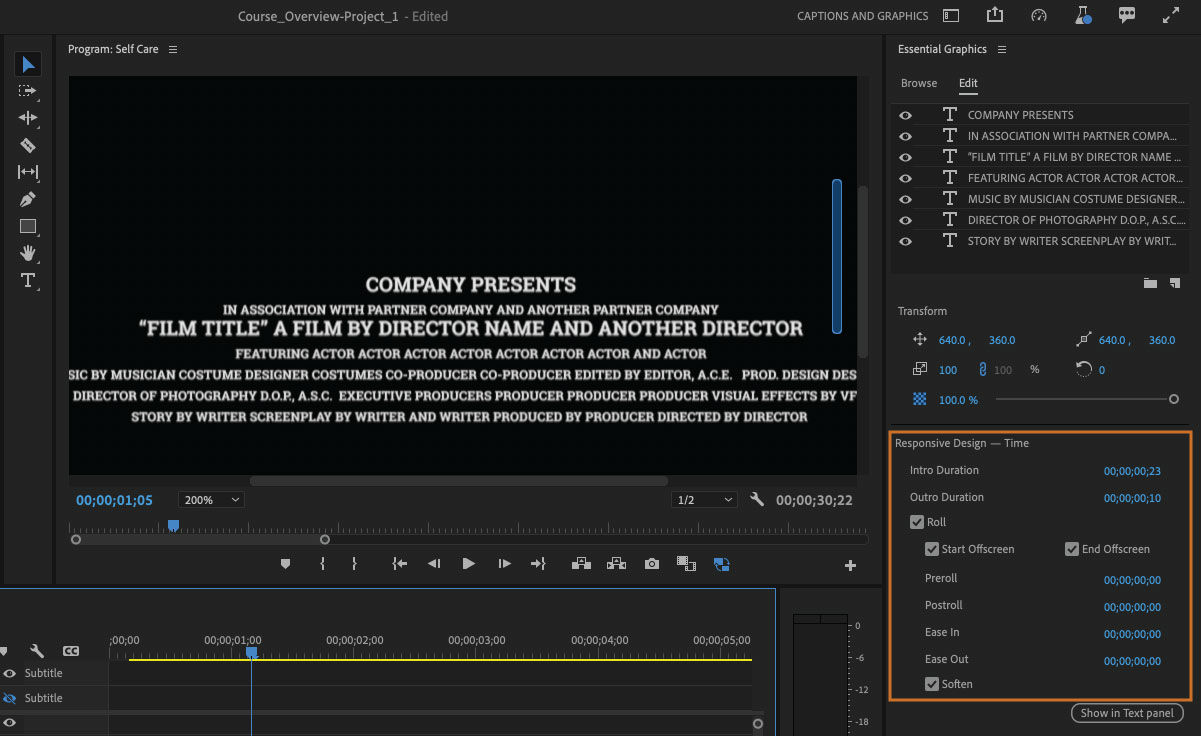Toggle the Soften checkbox
Screen dimensions: 1201x736
[932, 684]
